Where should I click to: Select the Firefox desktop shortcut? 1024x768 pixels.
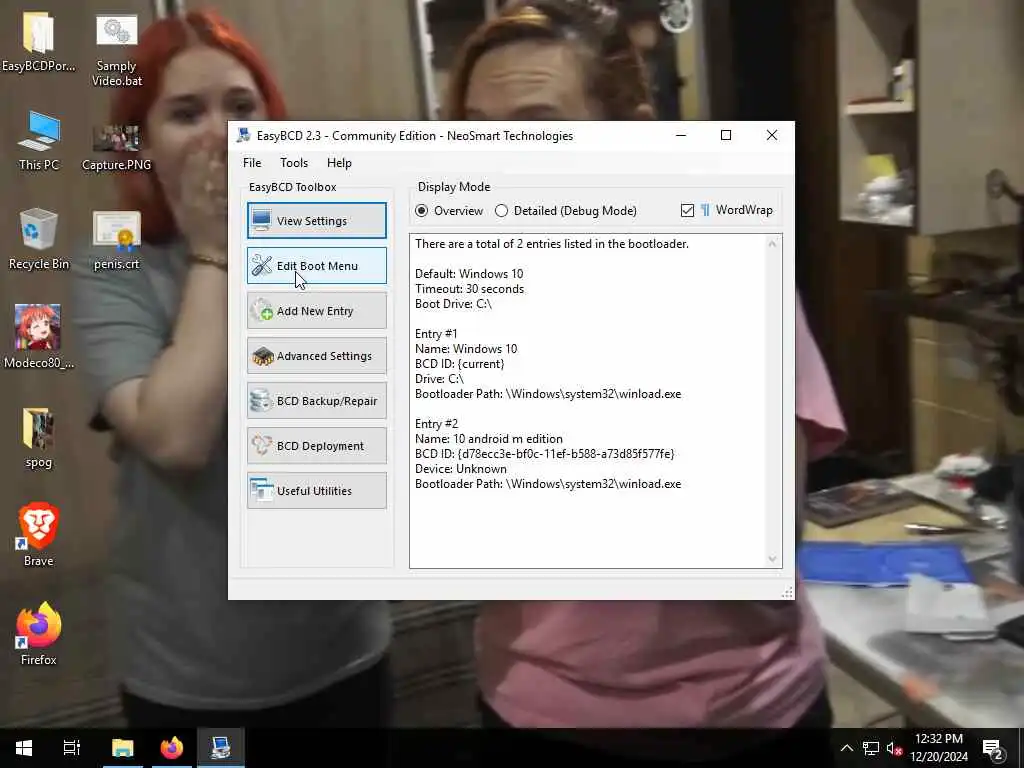39,633
